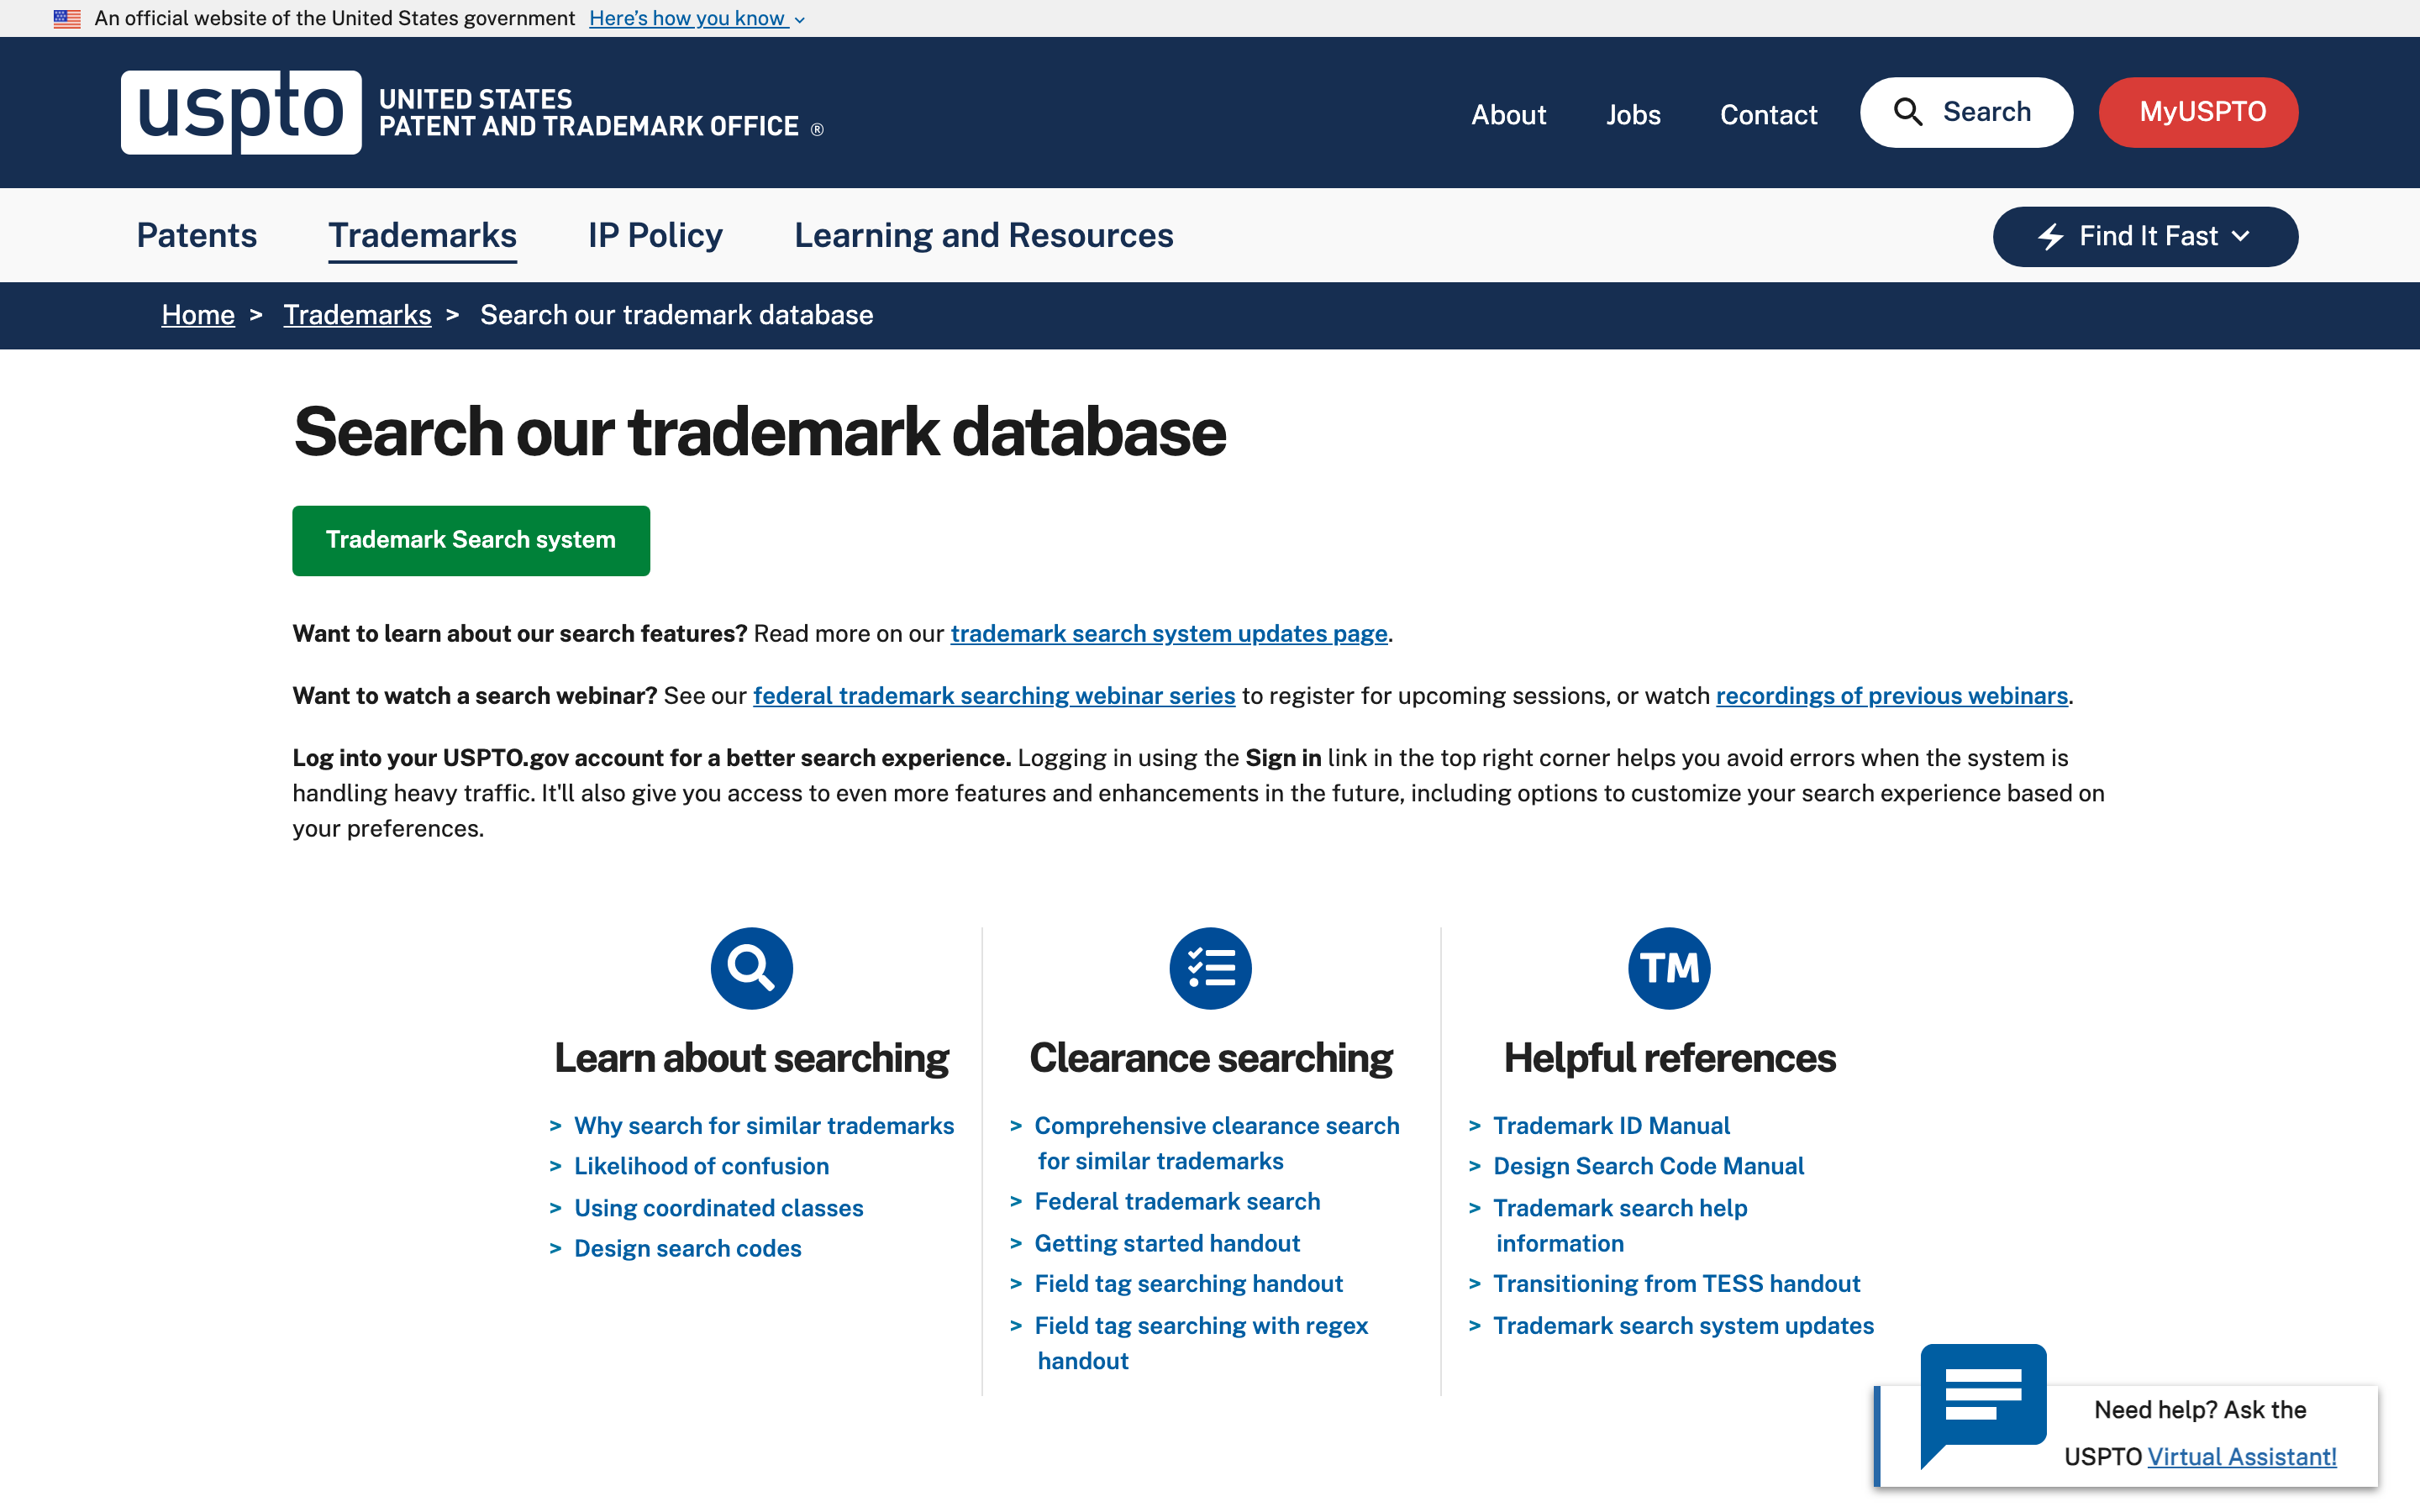This screenshot has width=2420, height=1512.
Task: Open the Design Search Code Manual link
Action: click(1648, 1166)
